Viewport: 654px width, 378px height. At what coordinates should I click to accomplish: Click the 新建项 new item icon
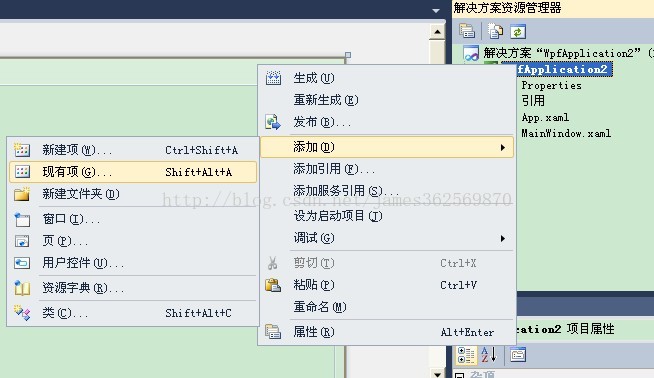(22, 150)
